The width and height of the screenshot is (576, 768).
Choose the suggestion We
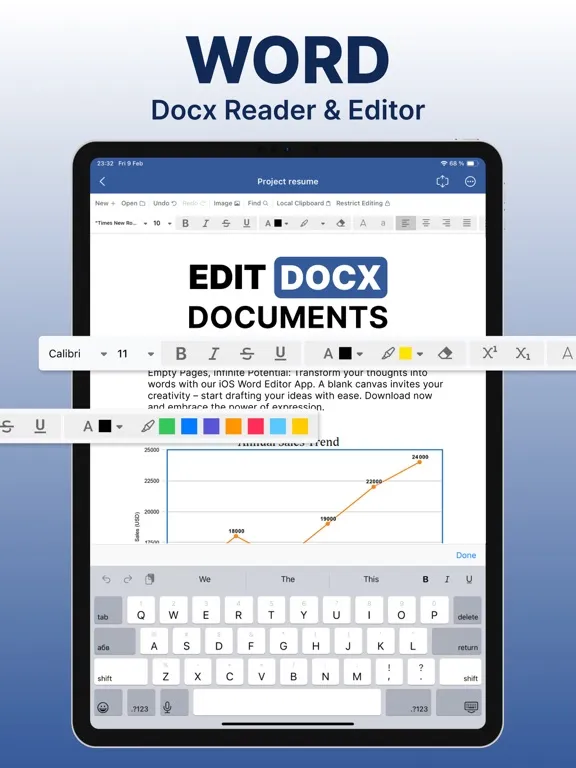(205, 579)
